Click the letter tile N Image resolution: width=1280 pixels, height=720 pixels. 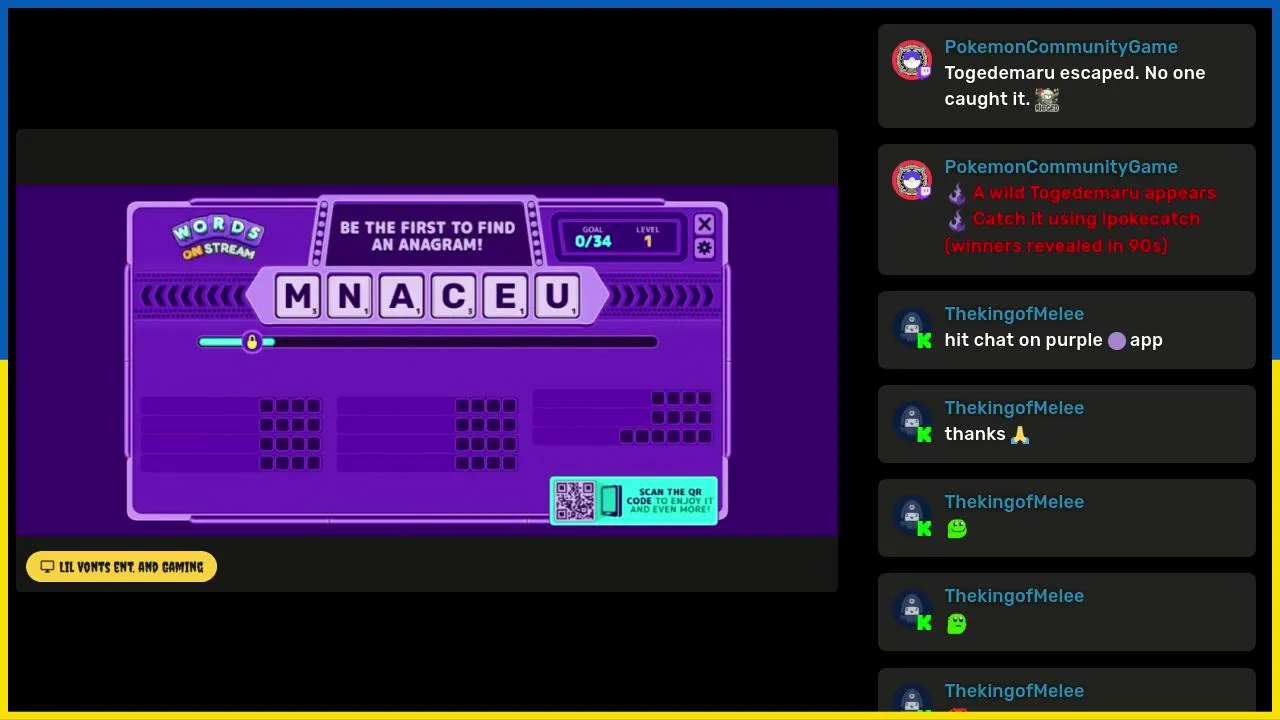pos(349,296)
